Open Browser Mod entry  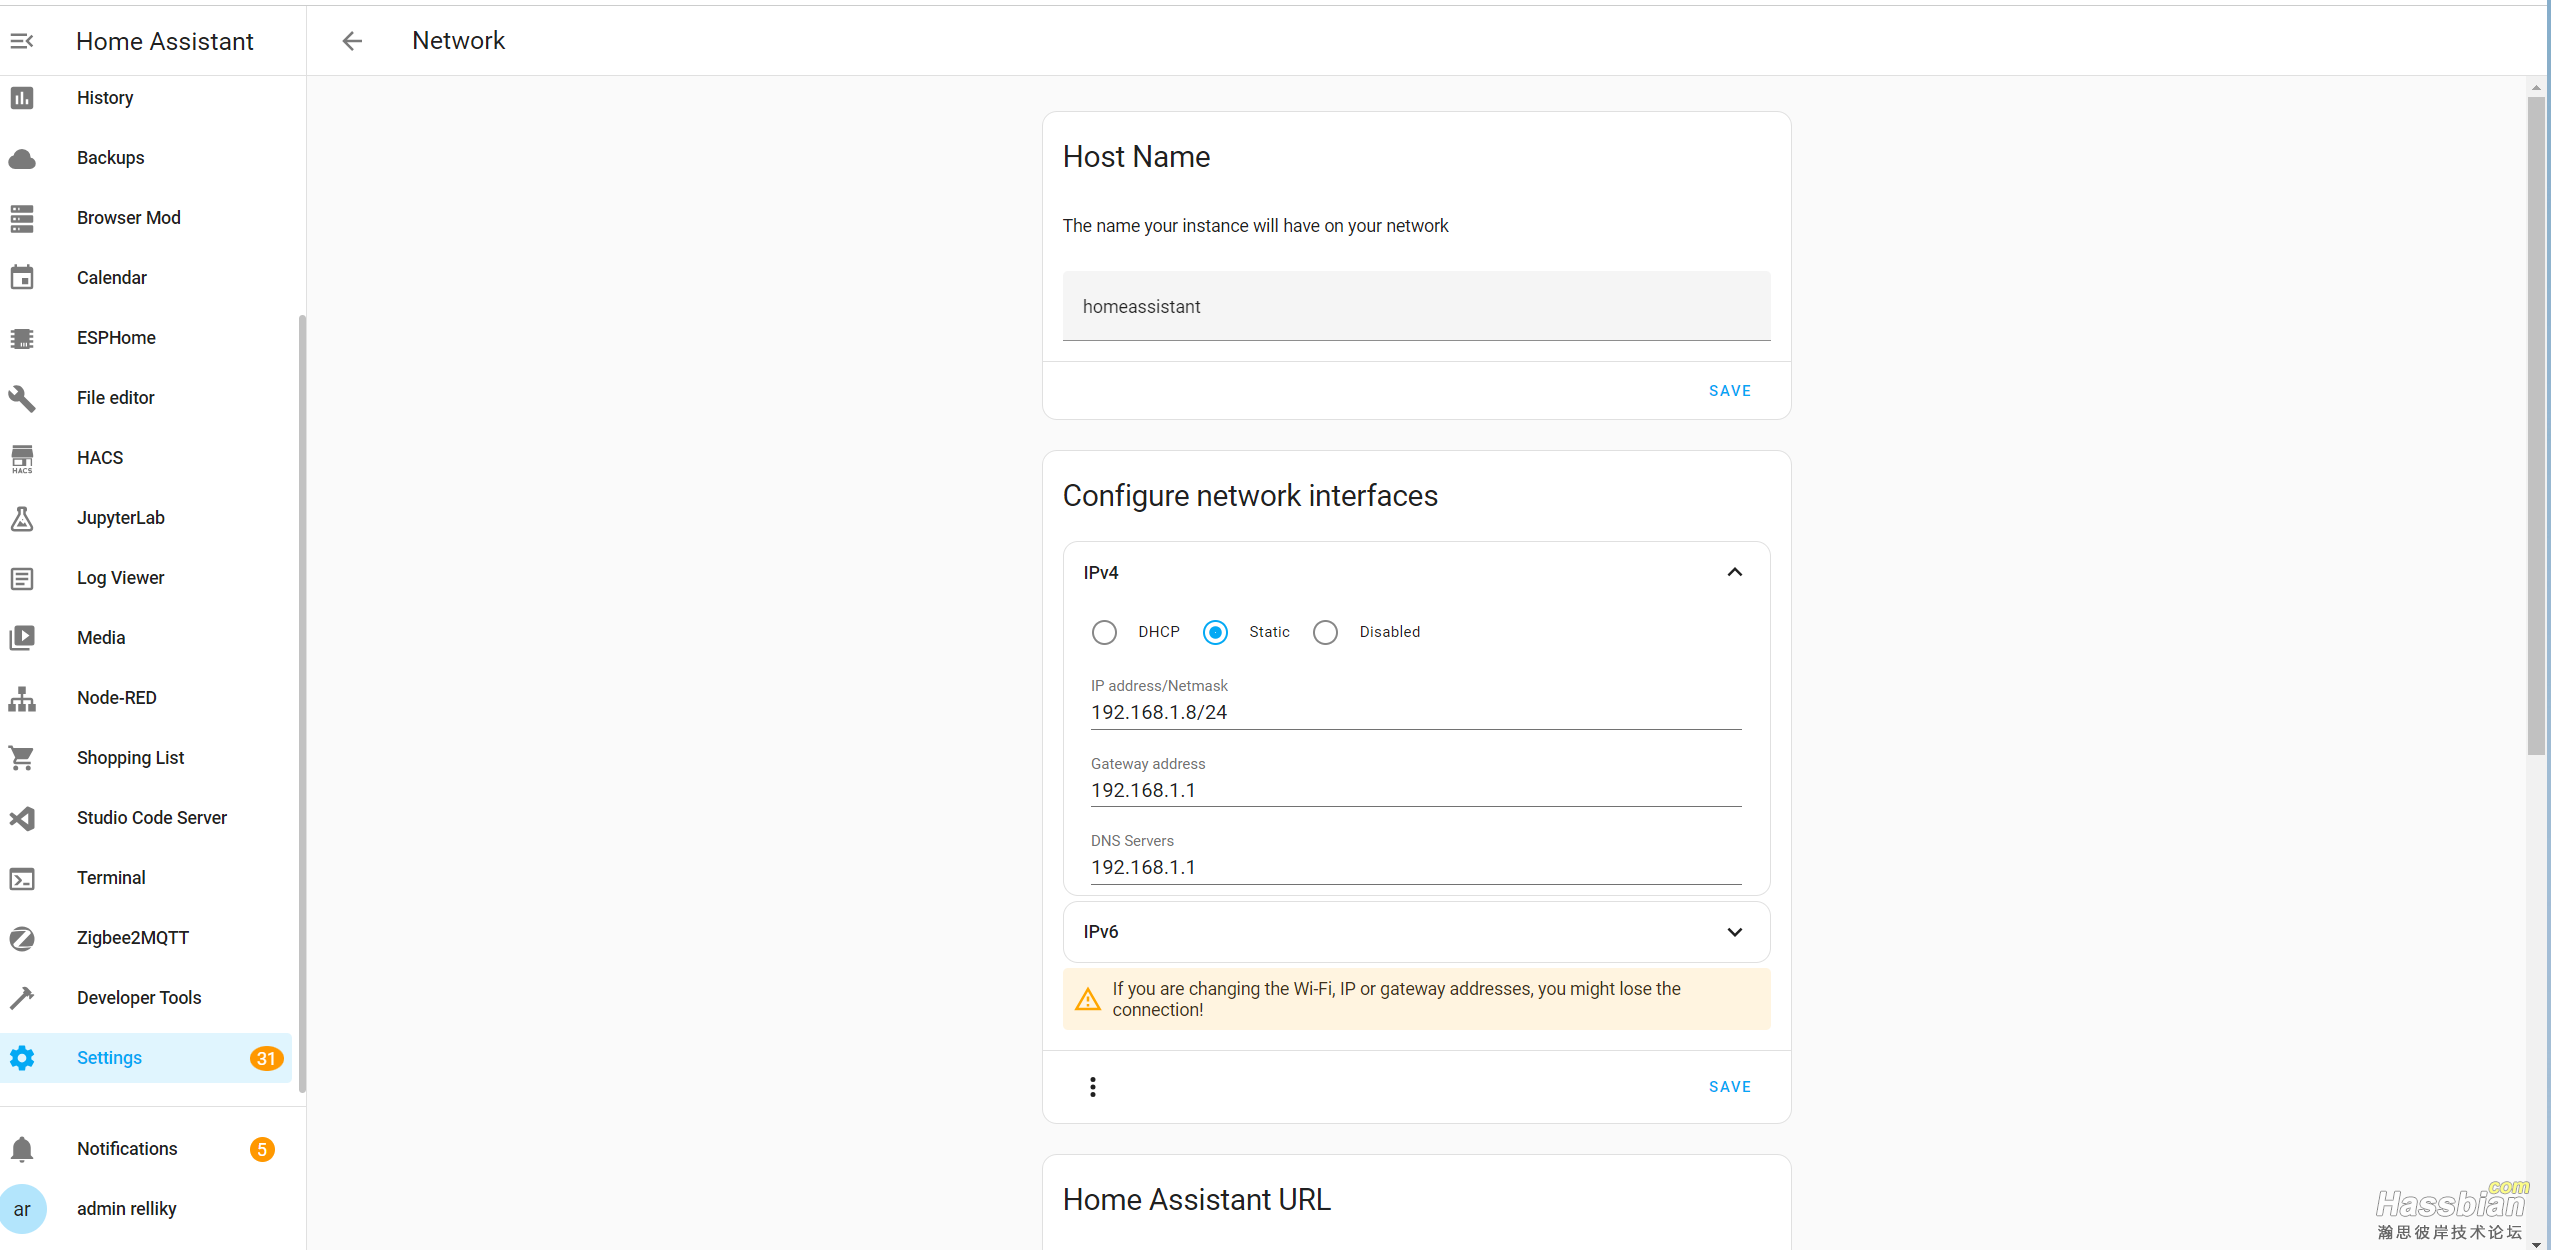click(x=146, y=218)
